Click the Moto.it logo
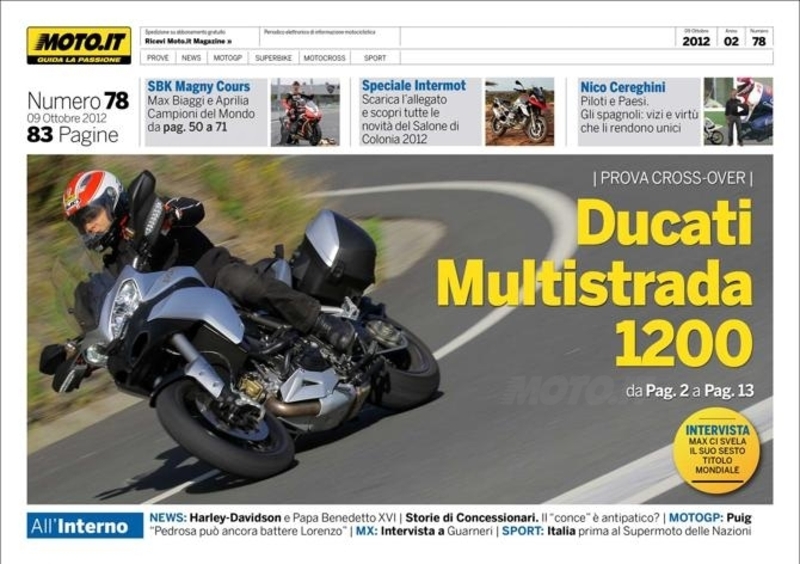 [x=79, y=45]
